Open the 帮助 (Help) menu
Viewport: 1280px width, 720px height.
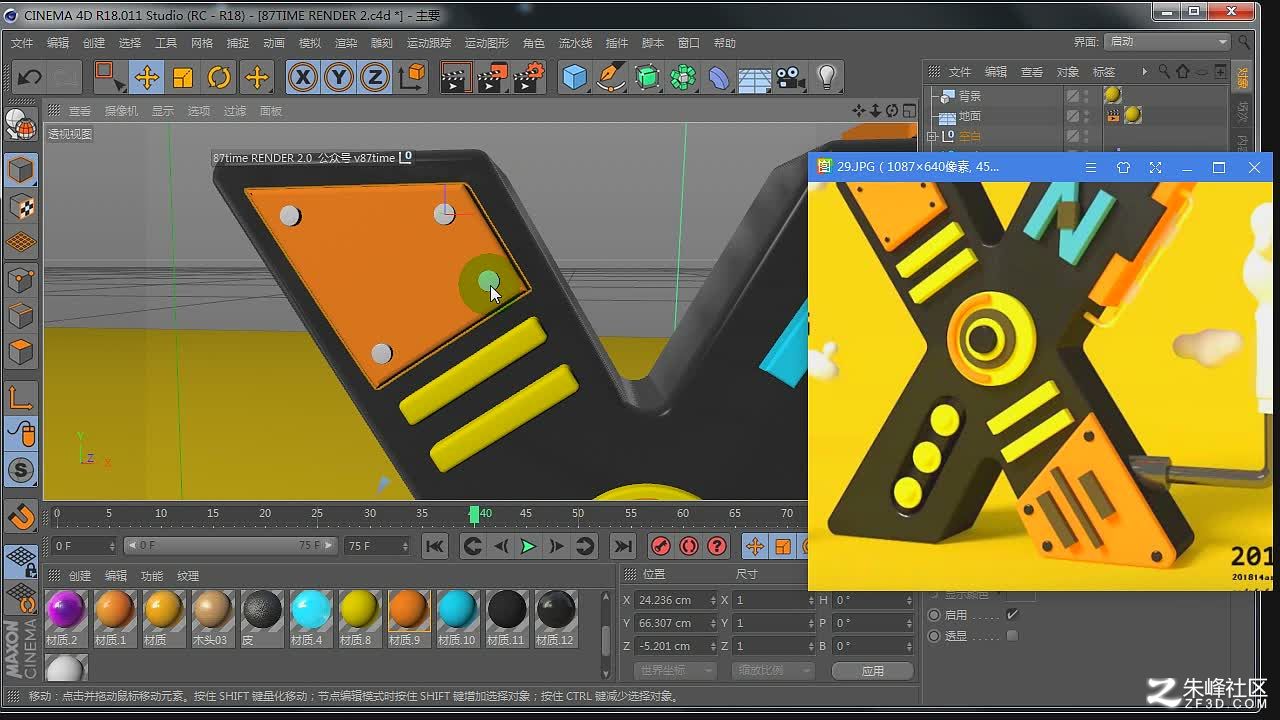[x=725, y=43]
